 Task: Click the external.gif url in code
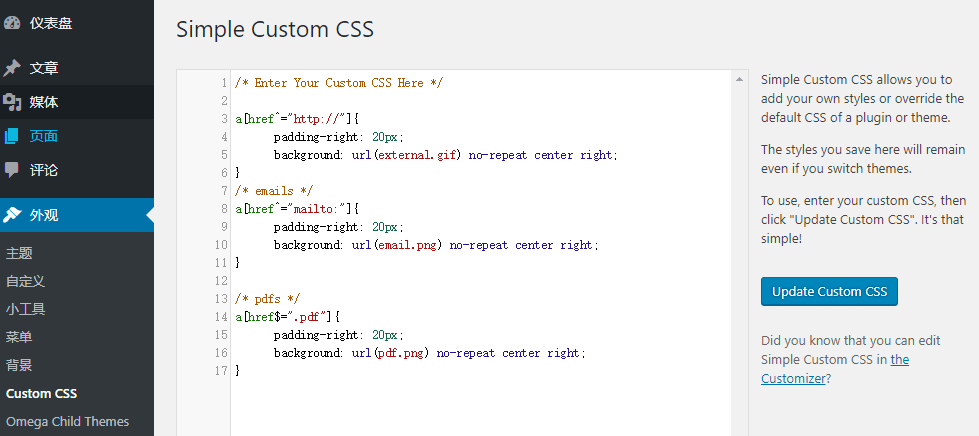417,155
